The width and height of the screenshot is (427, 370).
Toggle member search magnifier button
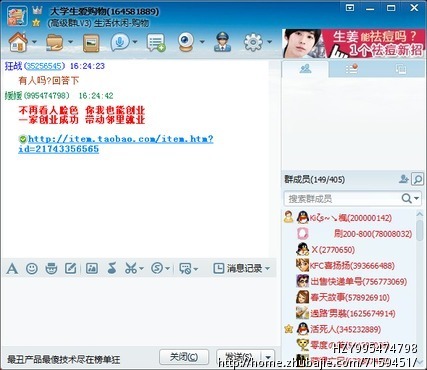coord(418,179)
